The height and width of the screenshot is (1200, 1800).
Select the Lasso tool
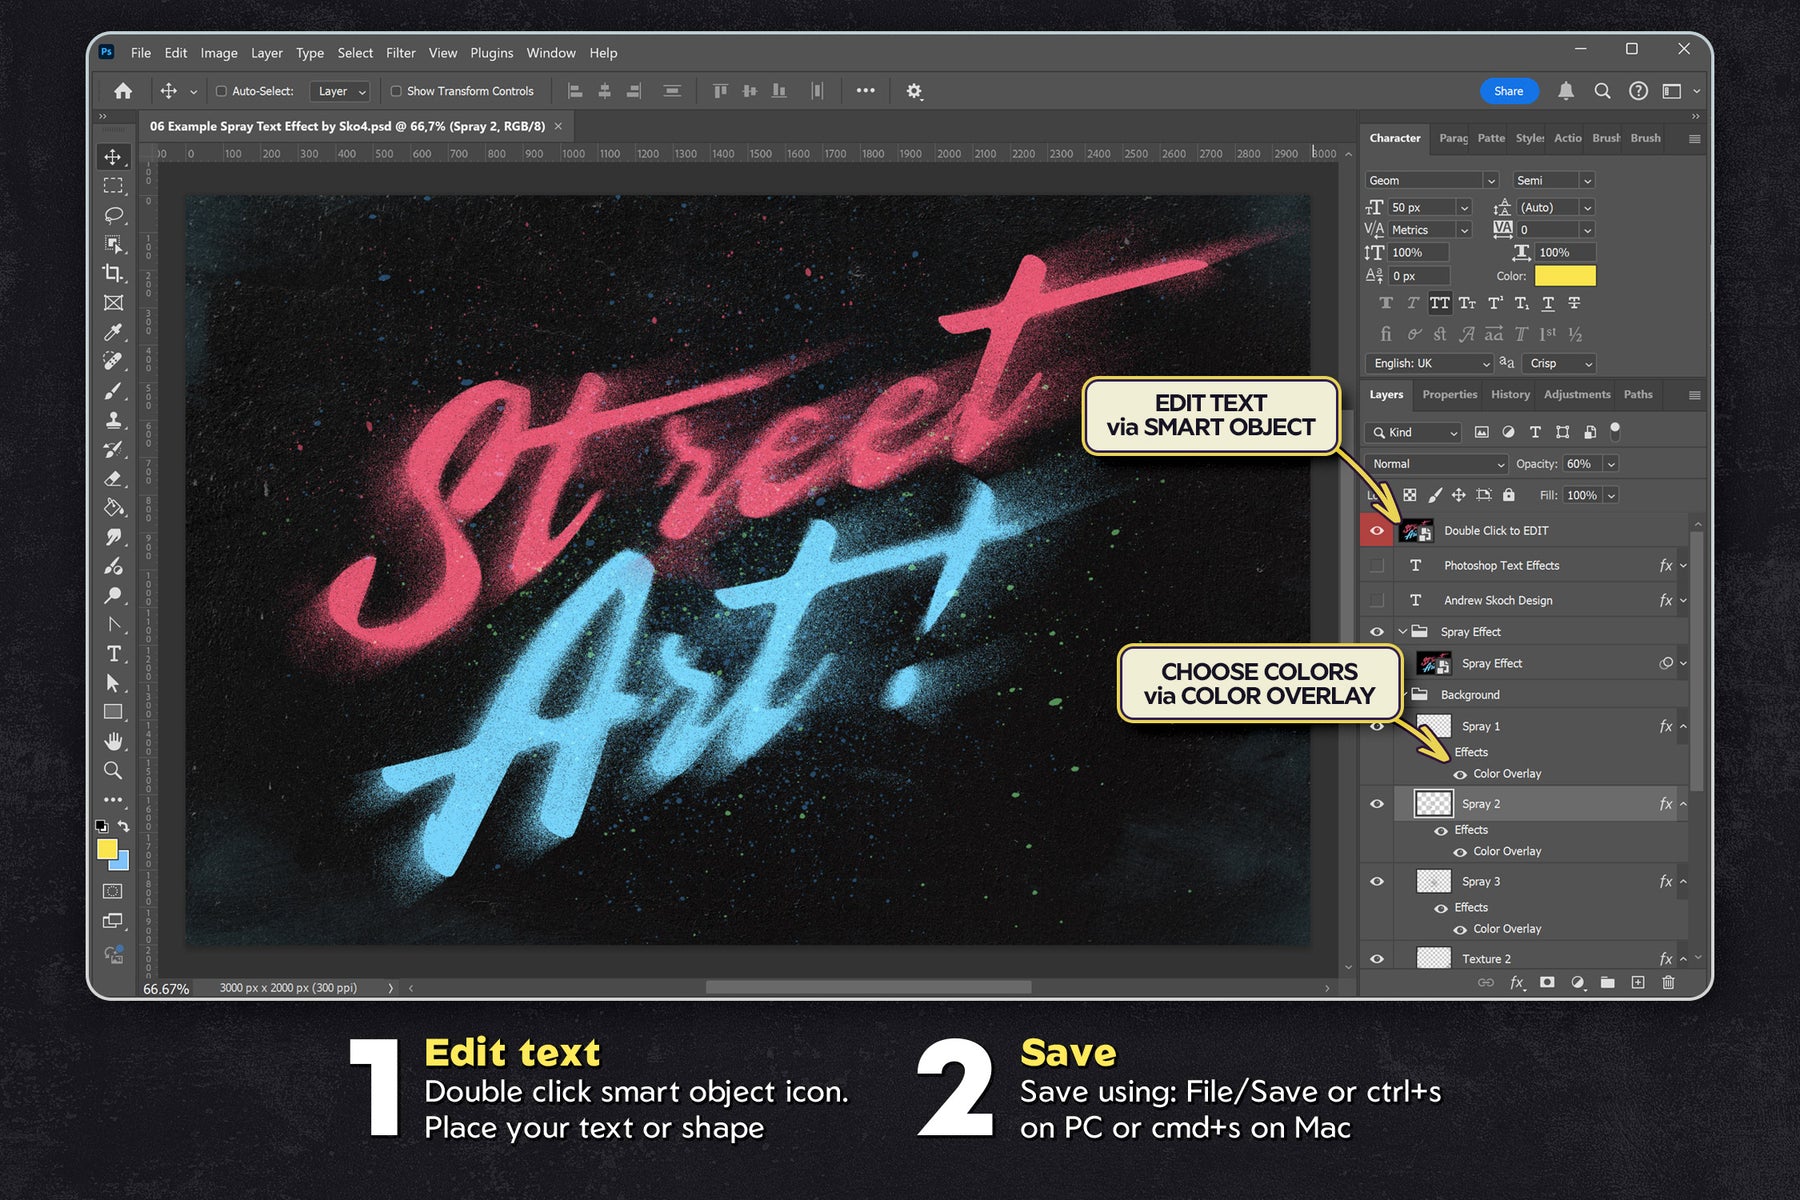pos(113,215)
